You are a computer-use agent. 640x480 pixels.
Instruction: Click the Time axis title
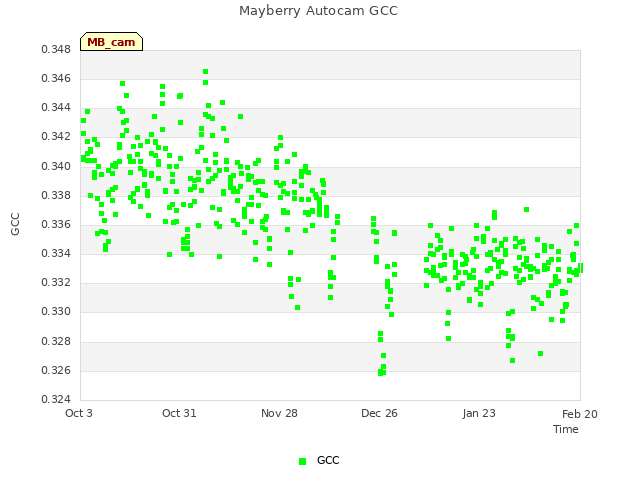coord(566,429)
